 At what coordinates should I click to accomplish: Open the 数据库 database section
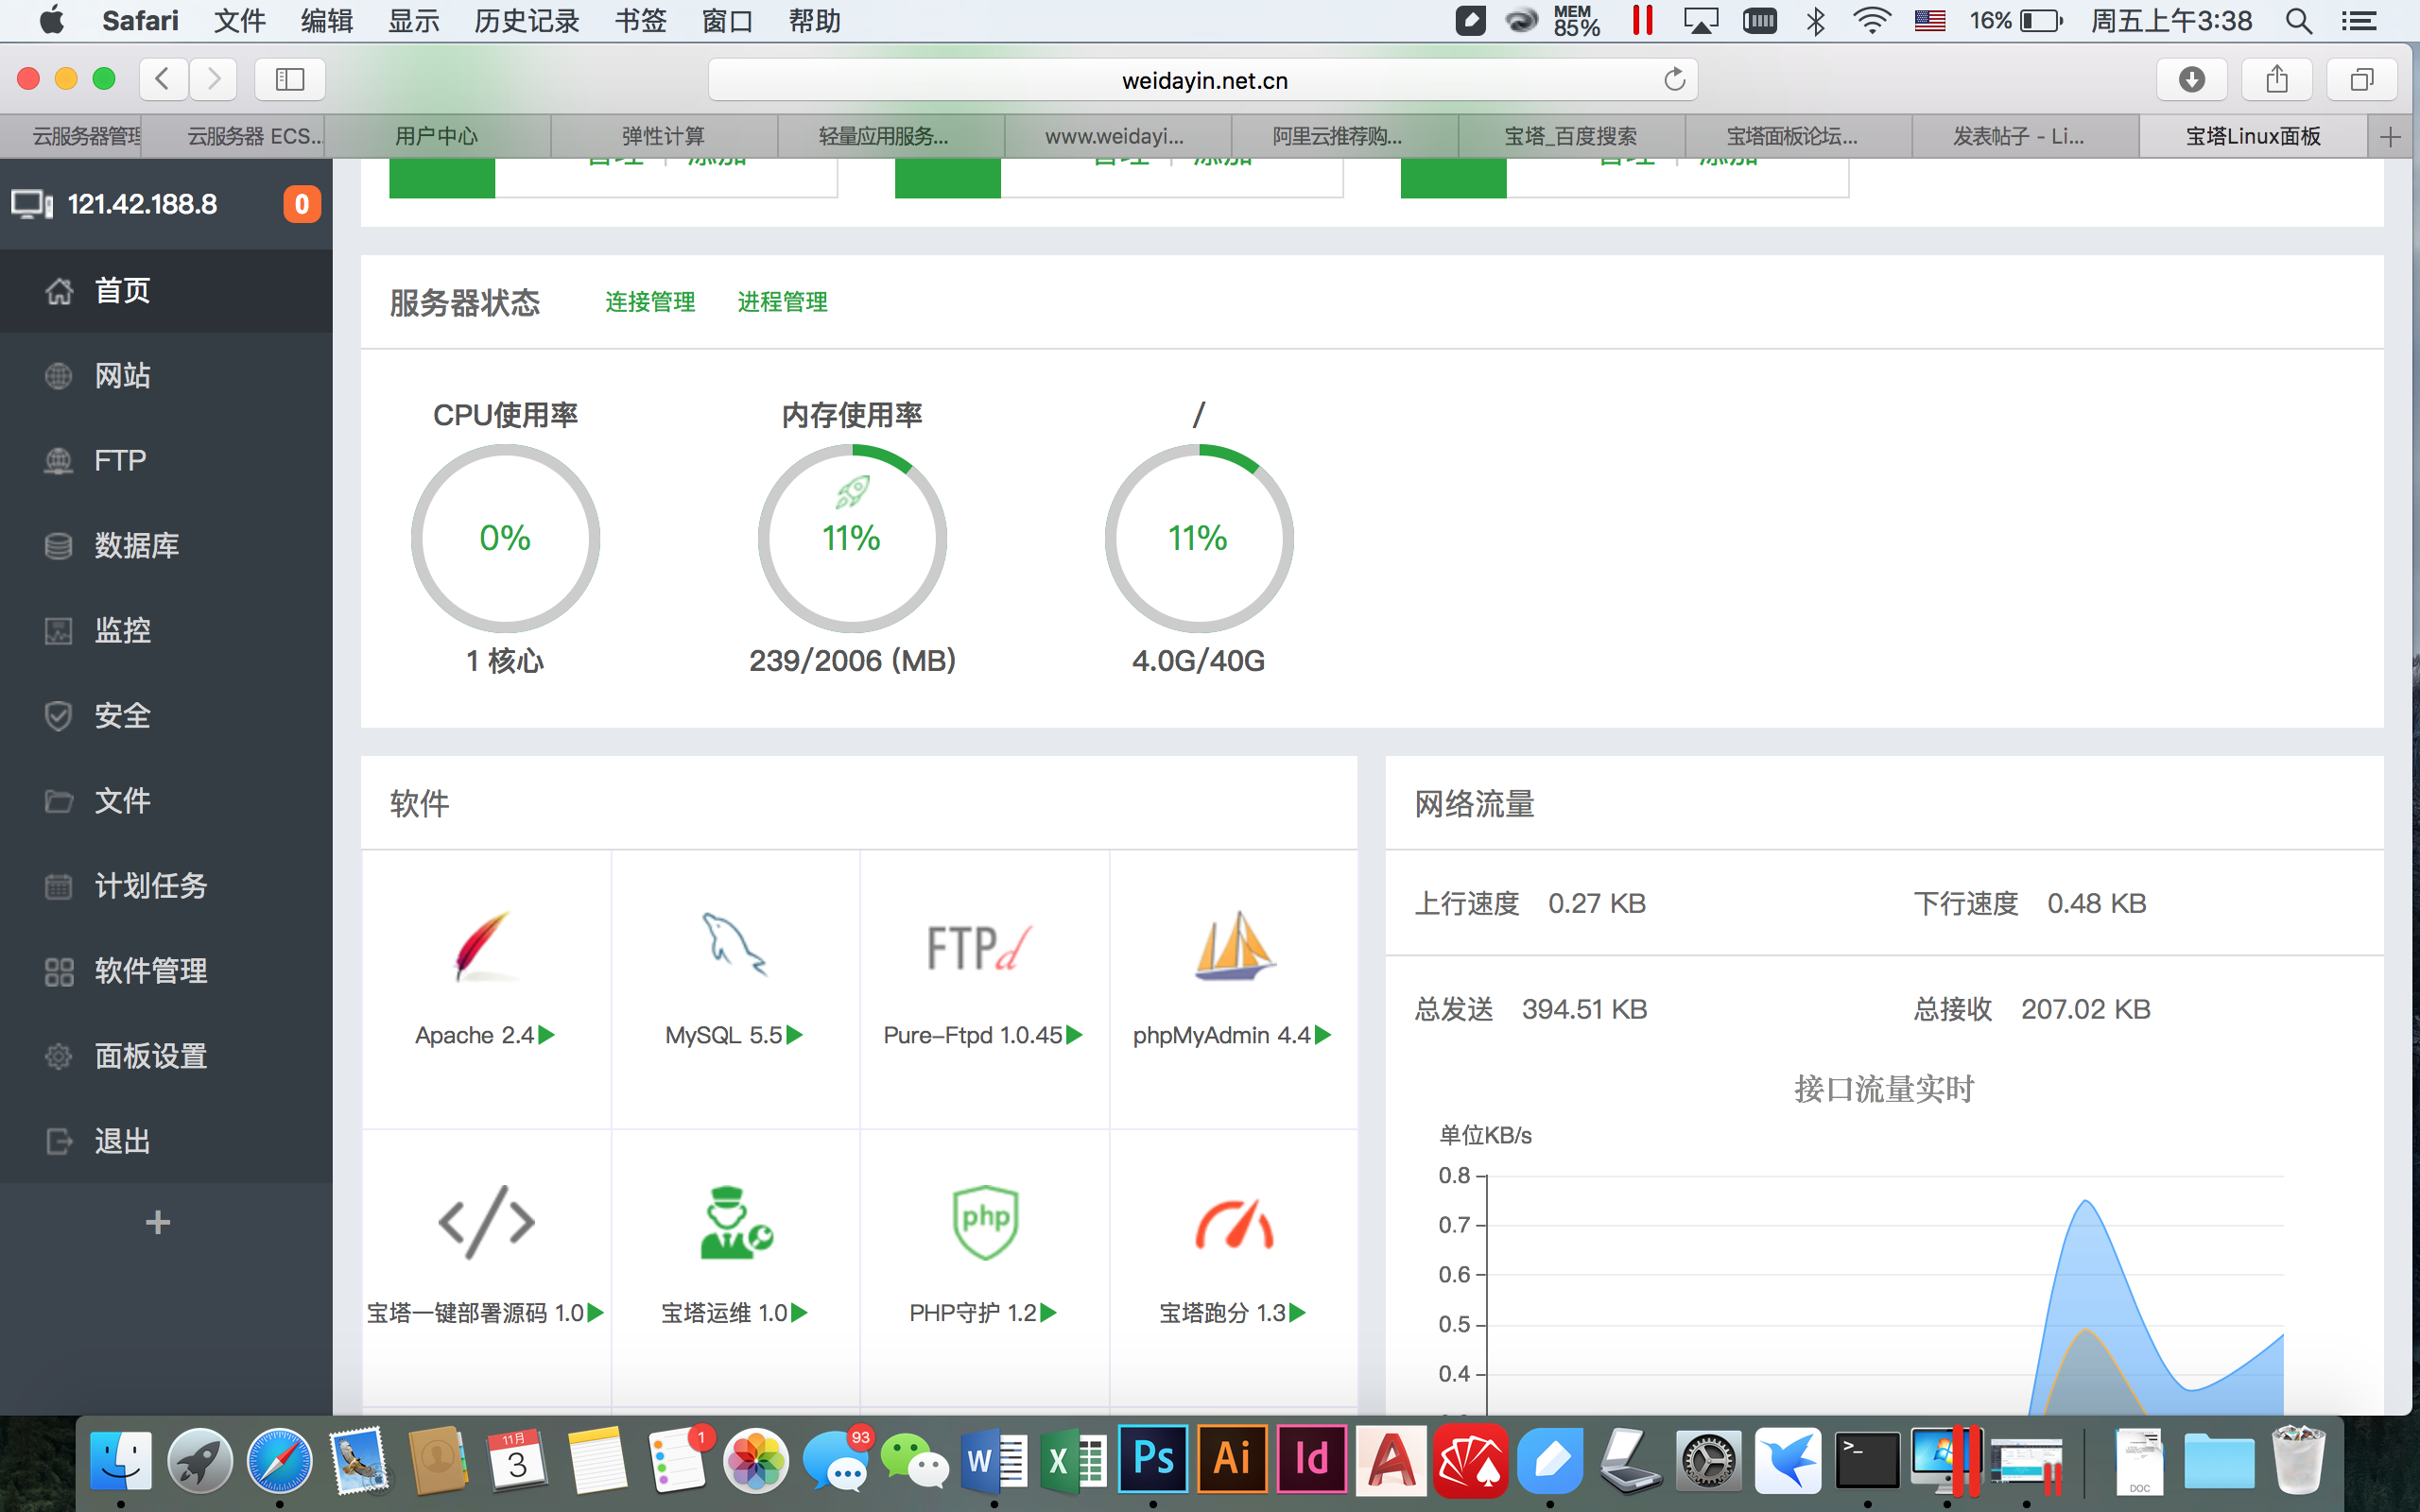click(x=166, y=545)
